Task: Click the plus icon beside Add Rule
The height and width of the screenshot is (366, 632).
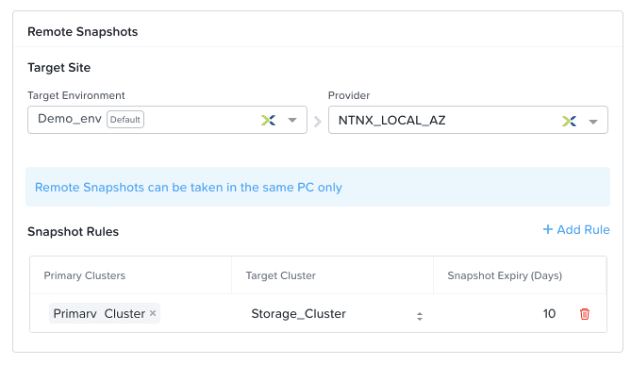Action: point(547,229)
